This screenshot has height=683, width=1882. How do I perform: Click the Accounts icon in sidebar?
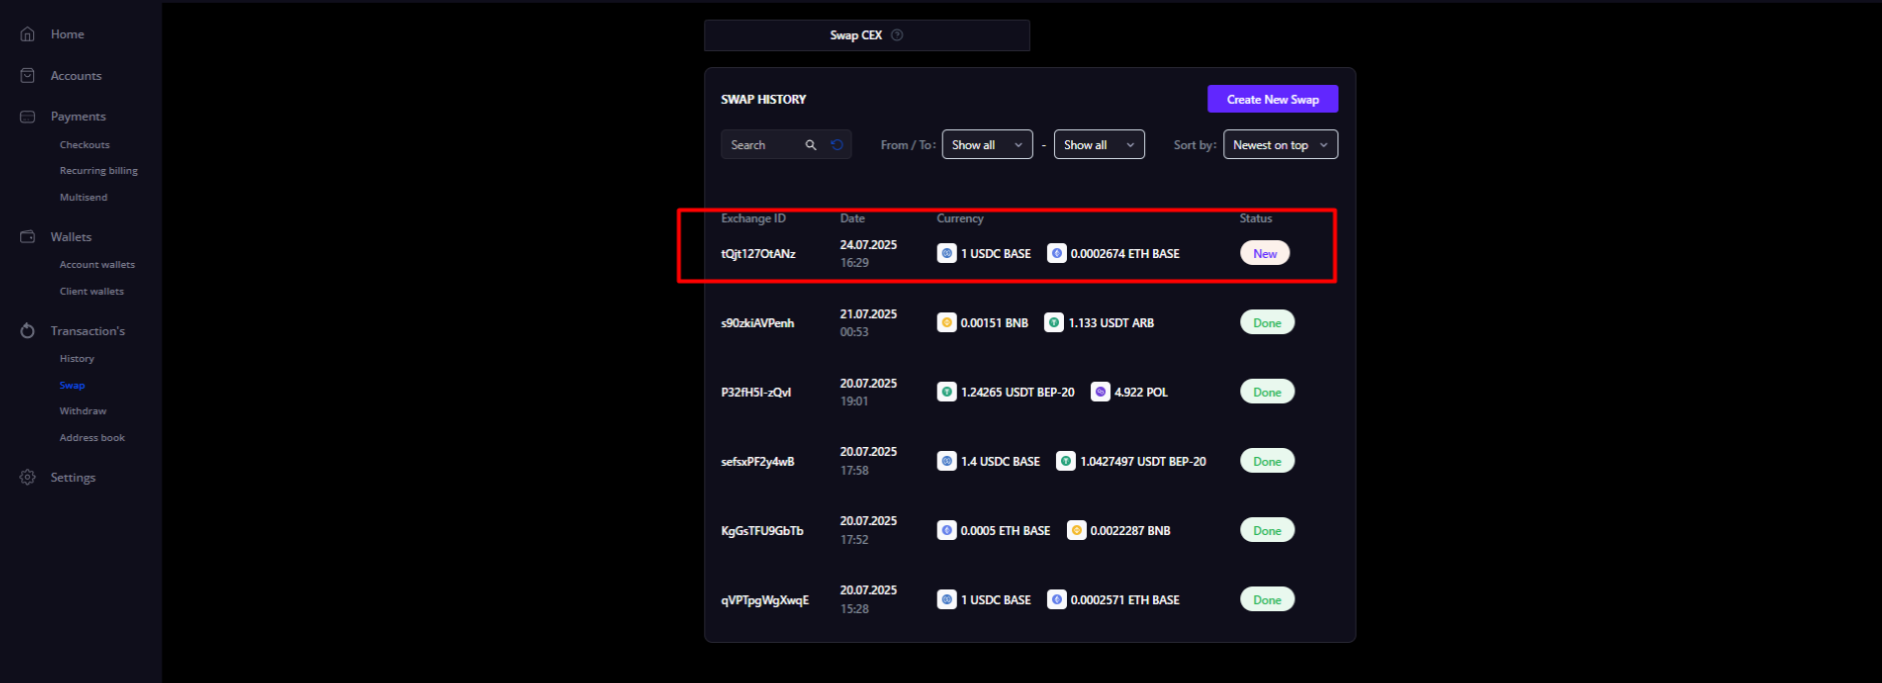click(x=27, y=76)
